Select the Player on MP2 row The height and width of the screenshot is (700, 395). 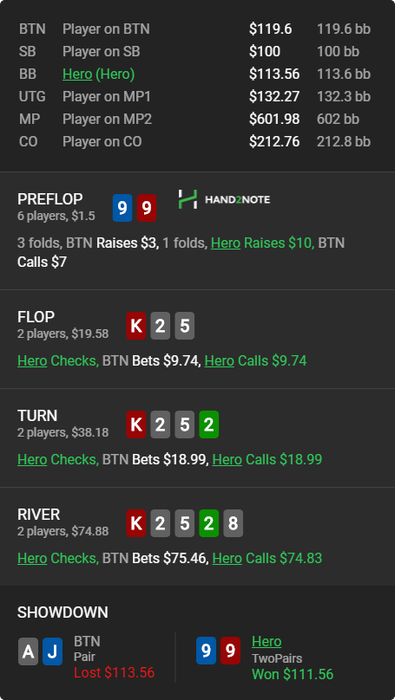pos(195,119)
